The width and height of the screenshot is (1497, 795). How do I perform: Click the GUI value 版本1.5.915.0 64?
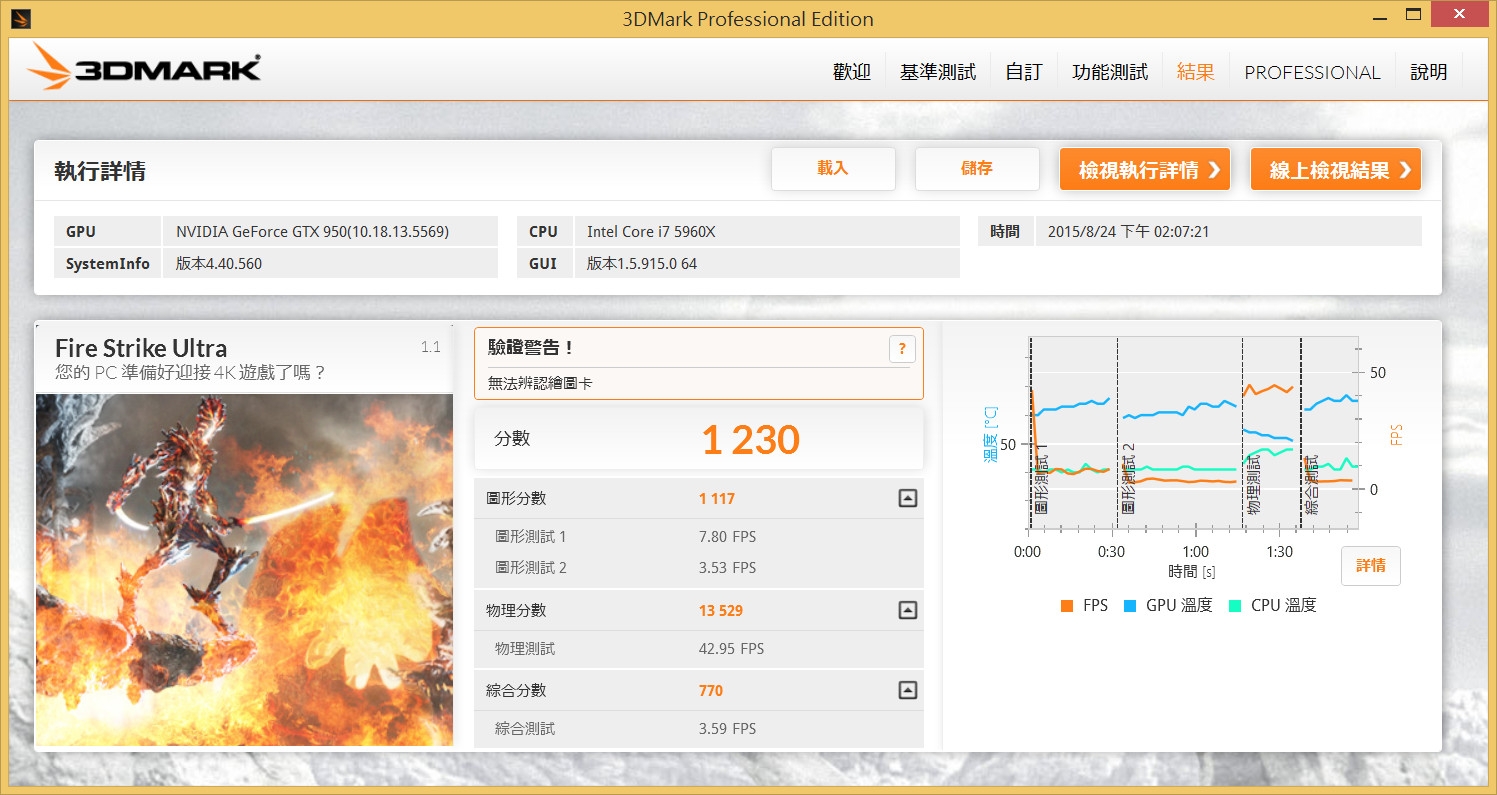(x=642, y=264)
